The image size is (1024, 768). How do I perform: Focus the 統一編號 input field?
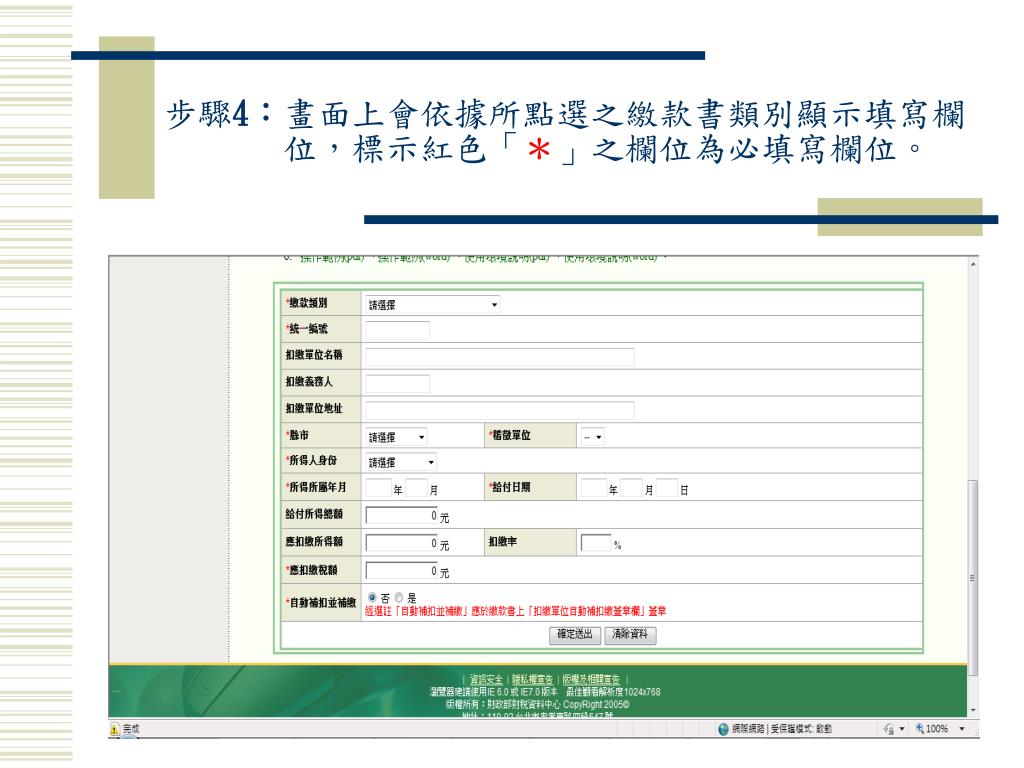pos(397,330)
